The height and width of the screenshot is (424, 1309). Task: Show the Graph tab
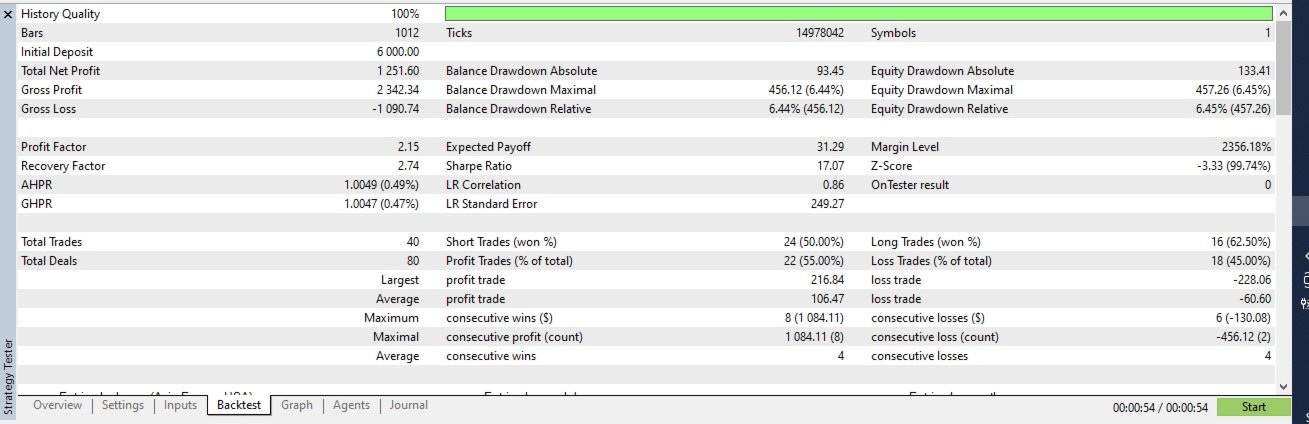[297, 405]
